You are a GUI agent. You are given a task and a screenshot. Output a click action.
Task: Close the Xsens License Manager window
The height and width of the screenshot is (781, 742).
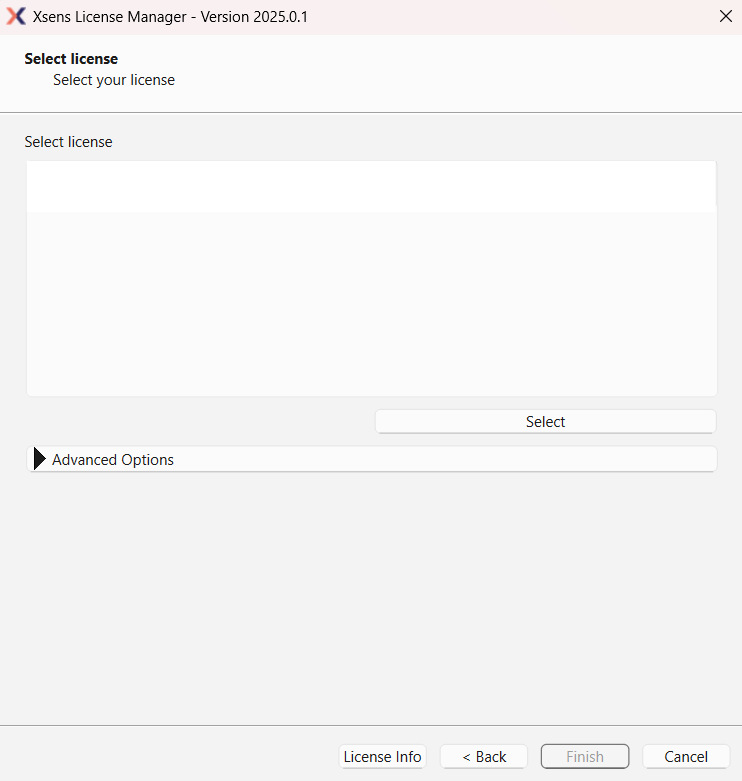pos(726,16)
